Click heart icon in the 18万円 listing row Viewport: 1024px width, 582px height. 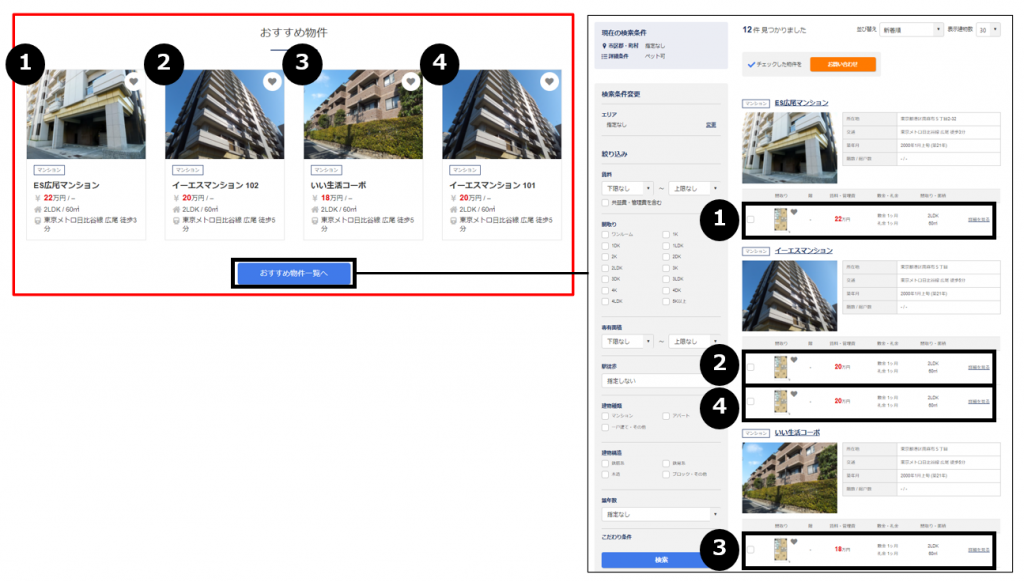tap(795, 542)
